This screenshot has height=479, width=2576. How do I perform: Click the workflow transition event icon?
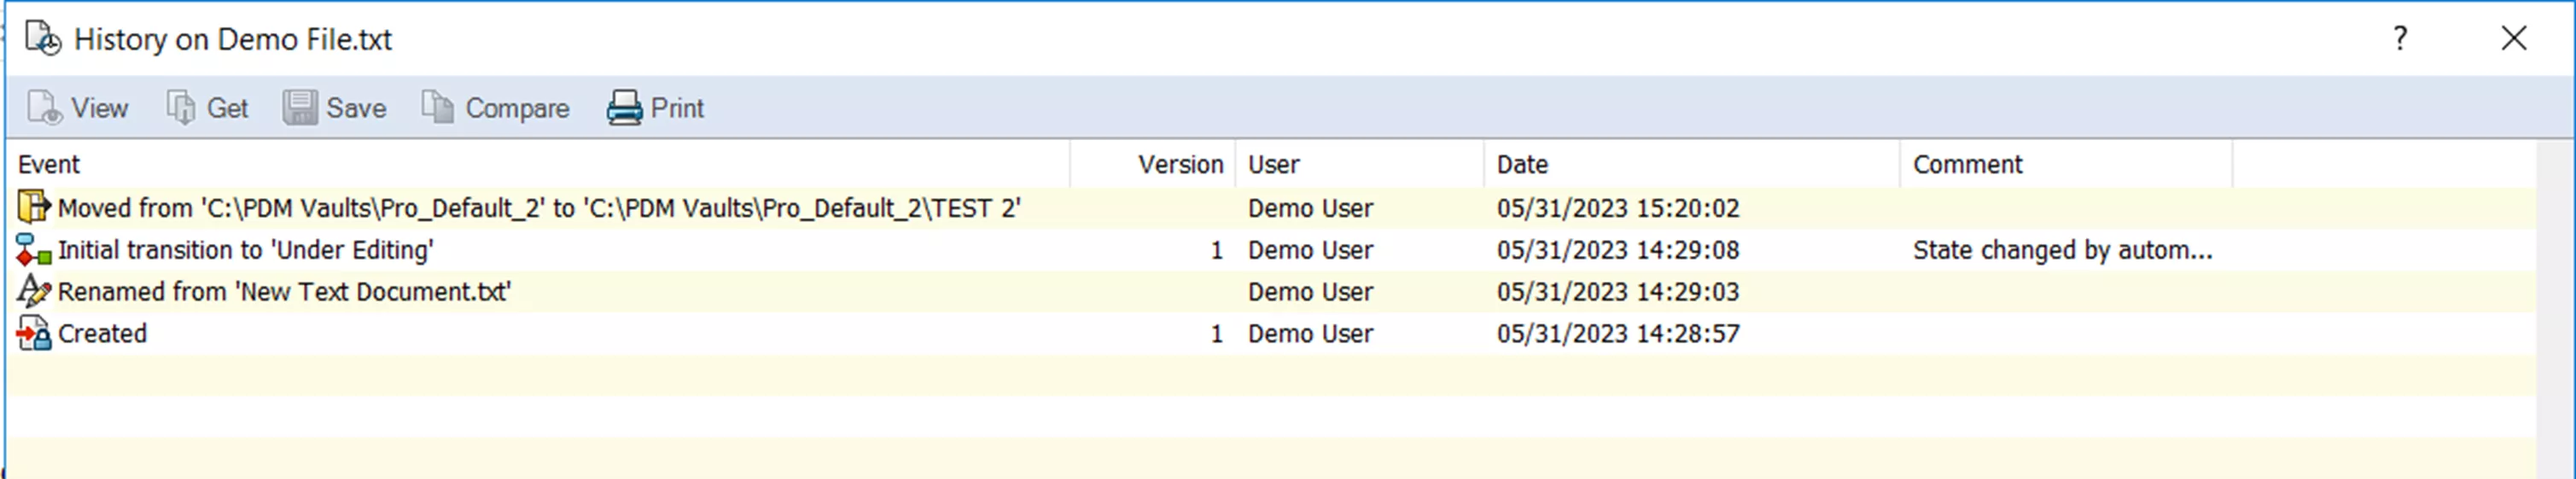pyautogui.click(x=33, y=250)
